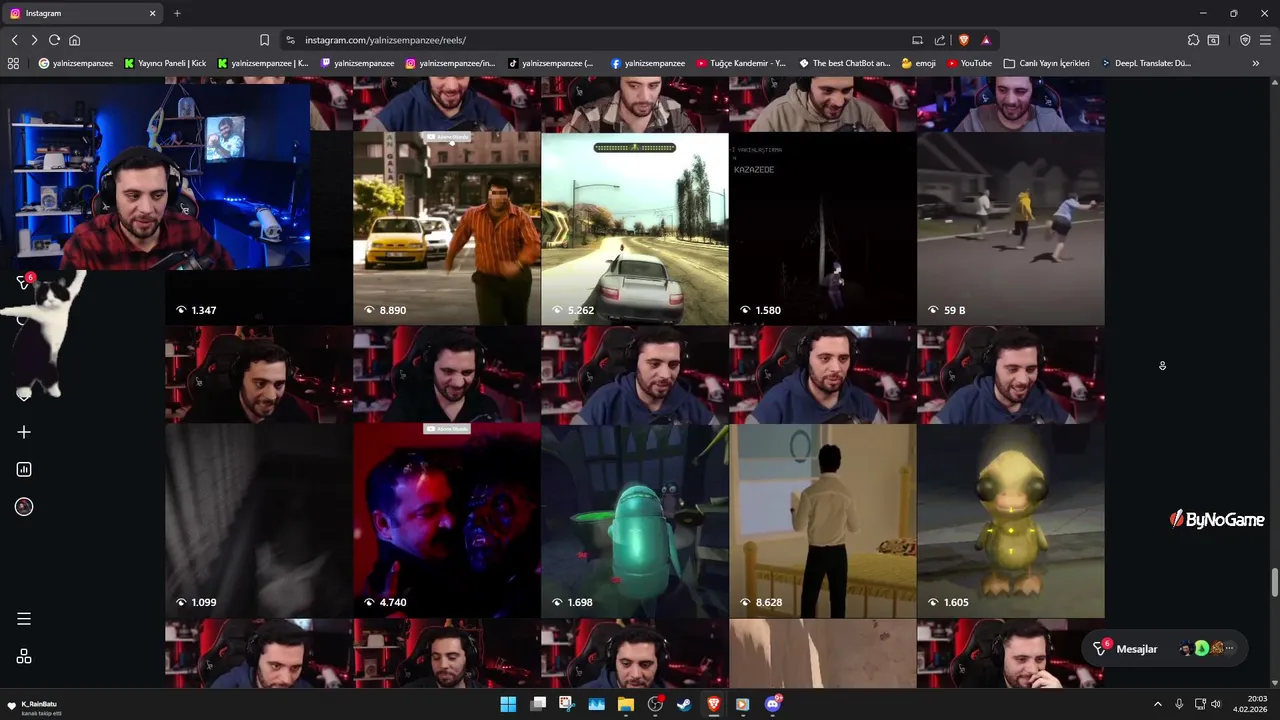Reload the Instagram page
Image resolution: width=1280 pixels, height=720 pixels.
pyautogui.click(x=54, y=40)
